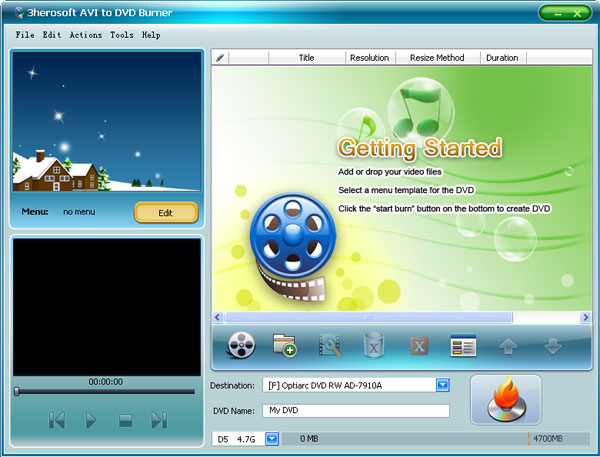Click the Add video file film-reel icon
The width and height of the screenshot is (600, 457).
pyautogui.click(x=241, y=346)
